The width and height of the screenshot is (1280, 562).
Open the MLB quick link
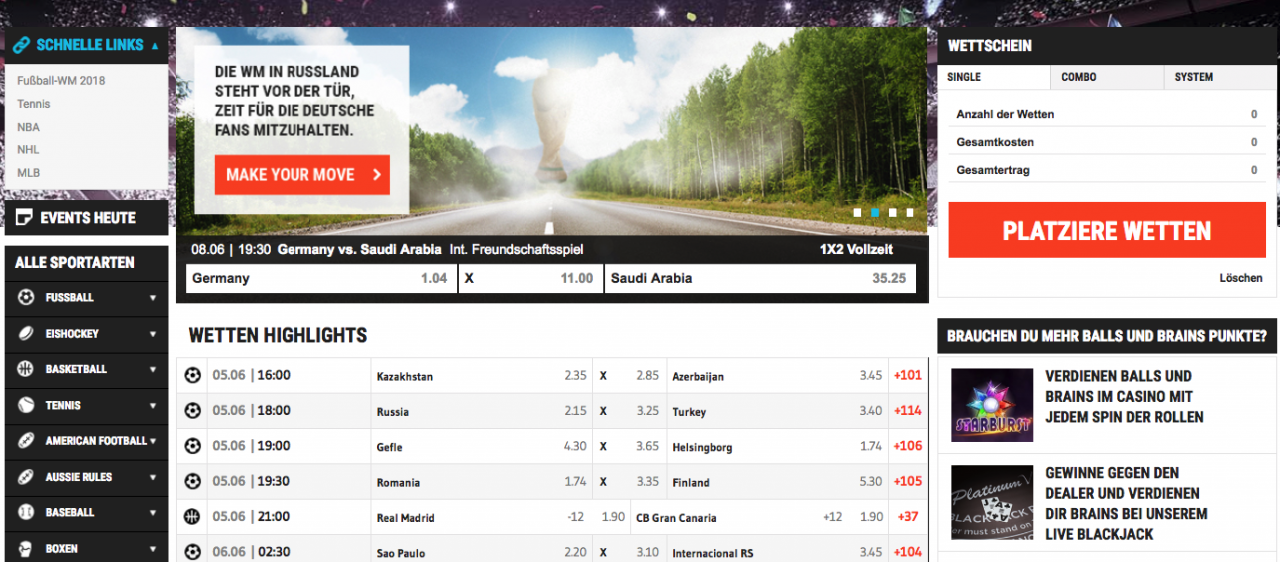[x=28, y=173]
